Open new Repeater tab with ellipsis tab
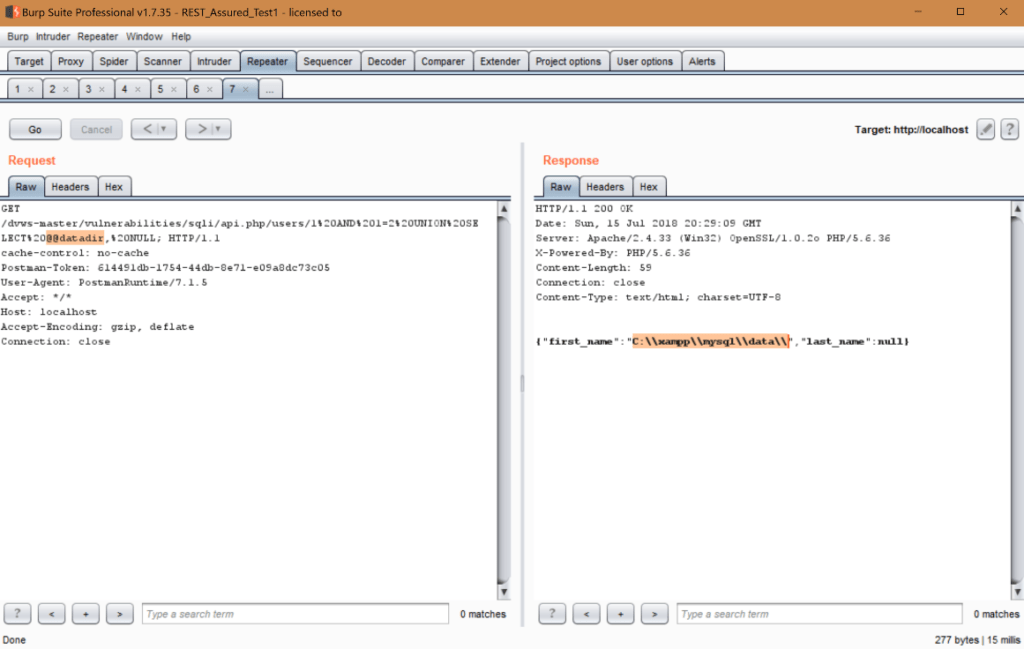Image resolution: width=1024 pixels, height=649 pixels. click(x=271, y=89)
